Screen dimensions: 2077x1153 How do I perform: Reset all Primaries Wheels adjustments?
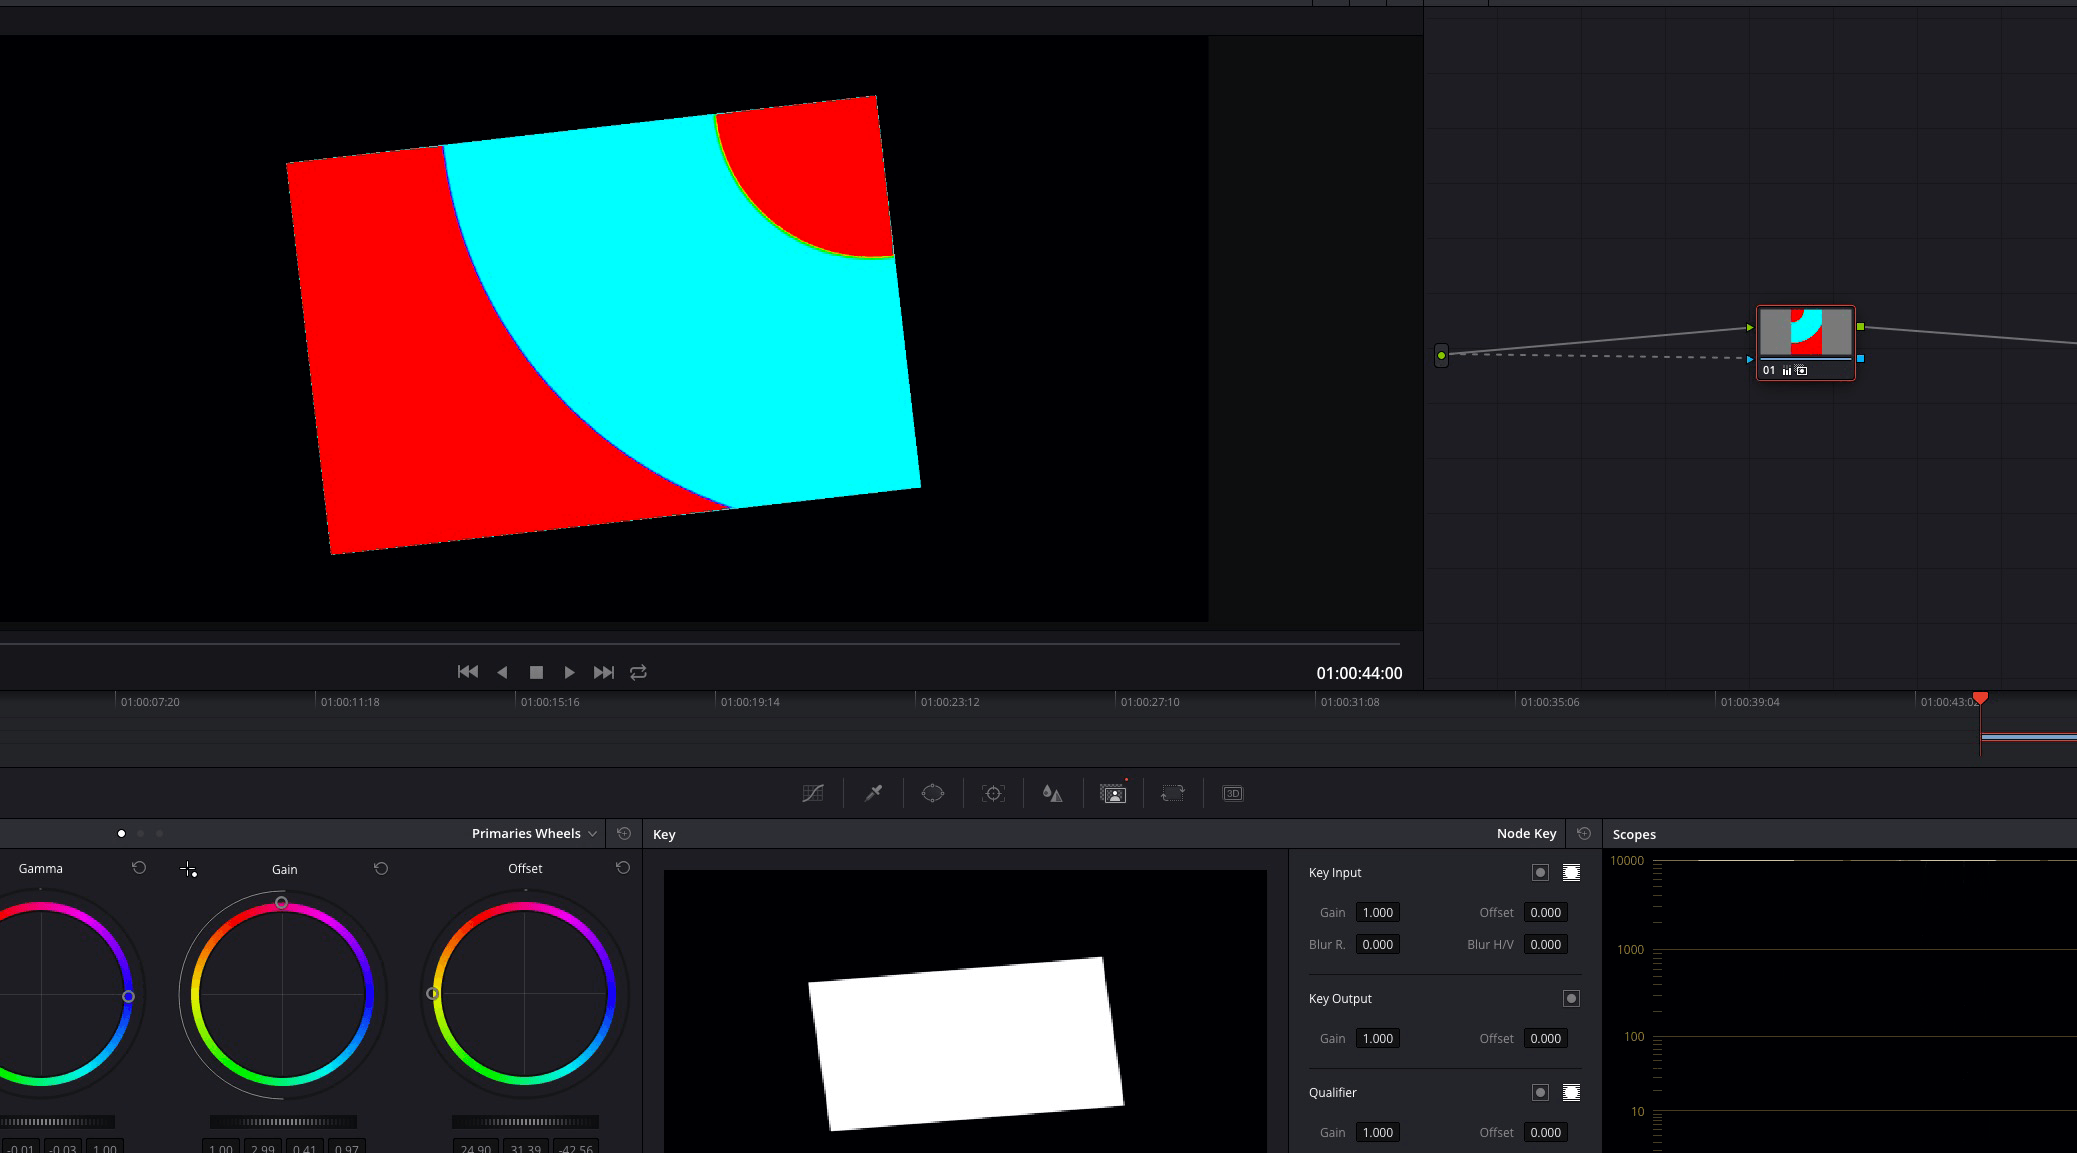click(x=624, y=833)
